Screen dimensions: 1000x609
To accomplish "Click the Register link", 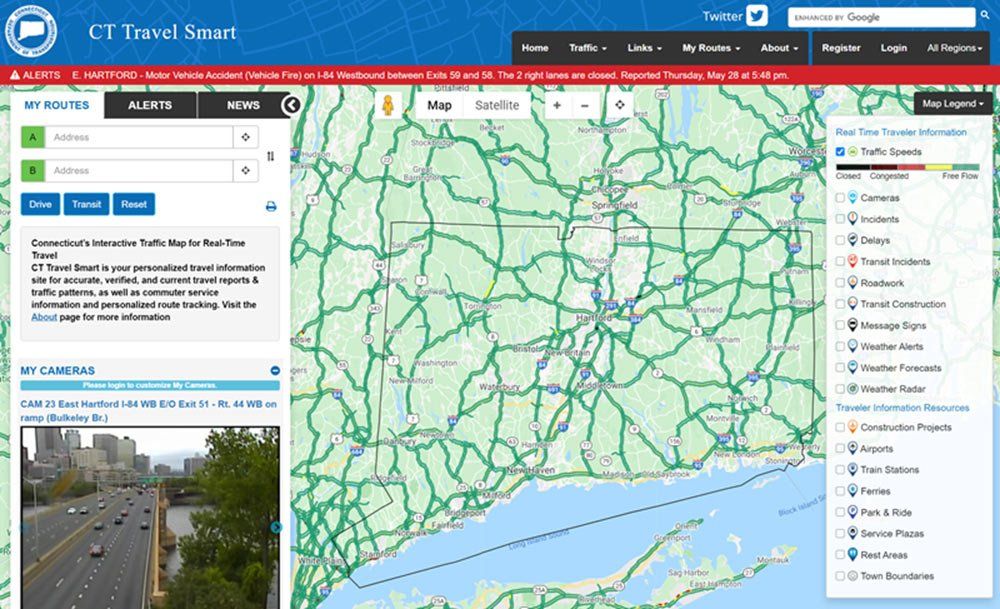I will pos(841,48).
